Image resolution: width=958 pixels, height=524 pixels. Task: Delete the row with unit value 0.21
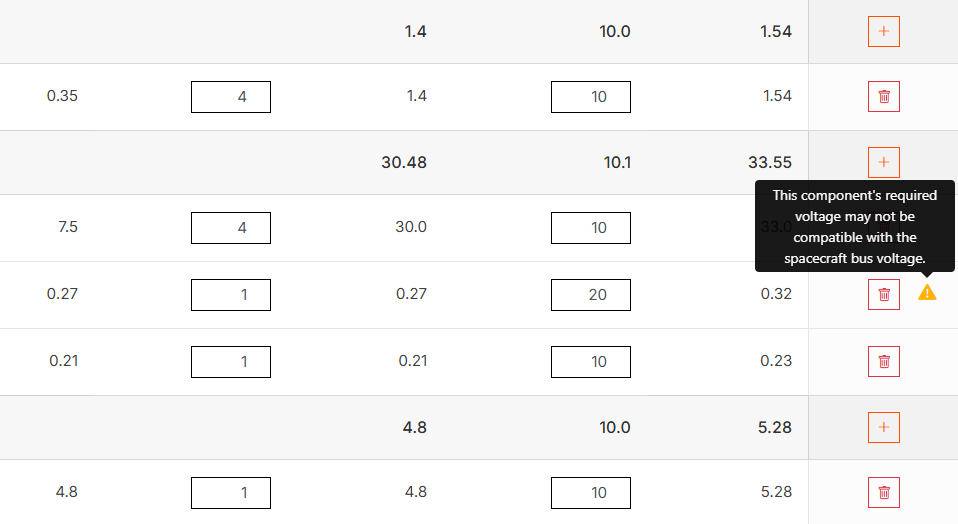884,361
